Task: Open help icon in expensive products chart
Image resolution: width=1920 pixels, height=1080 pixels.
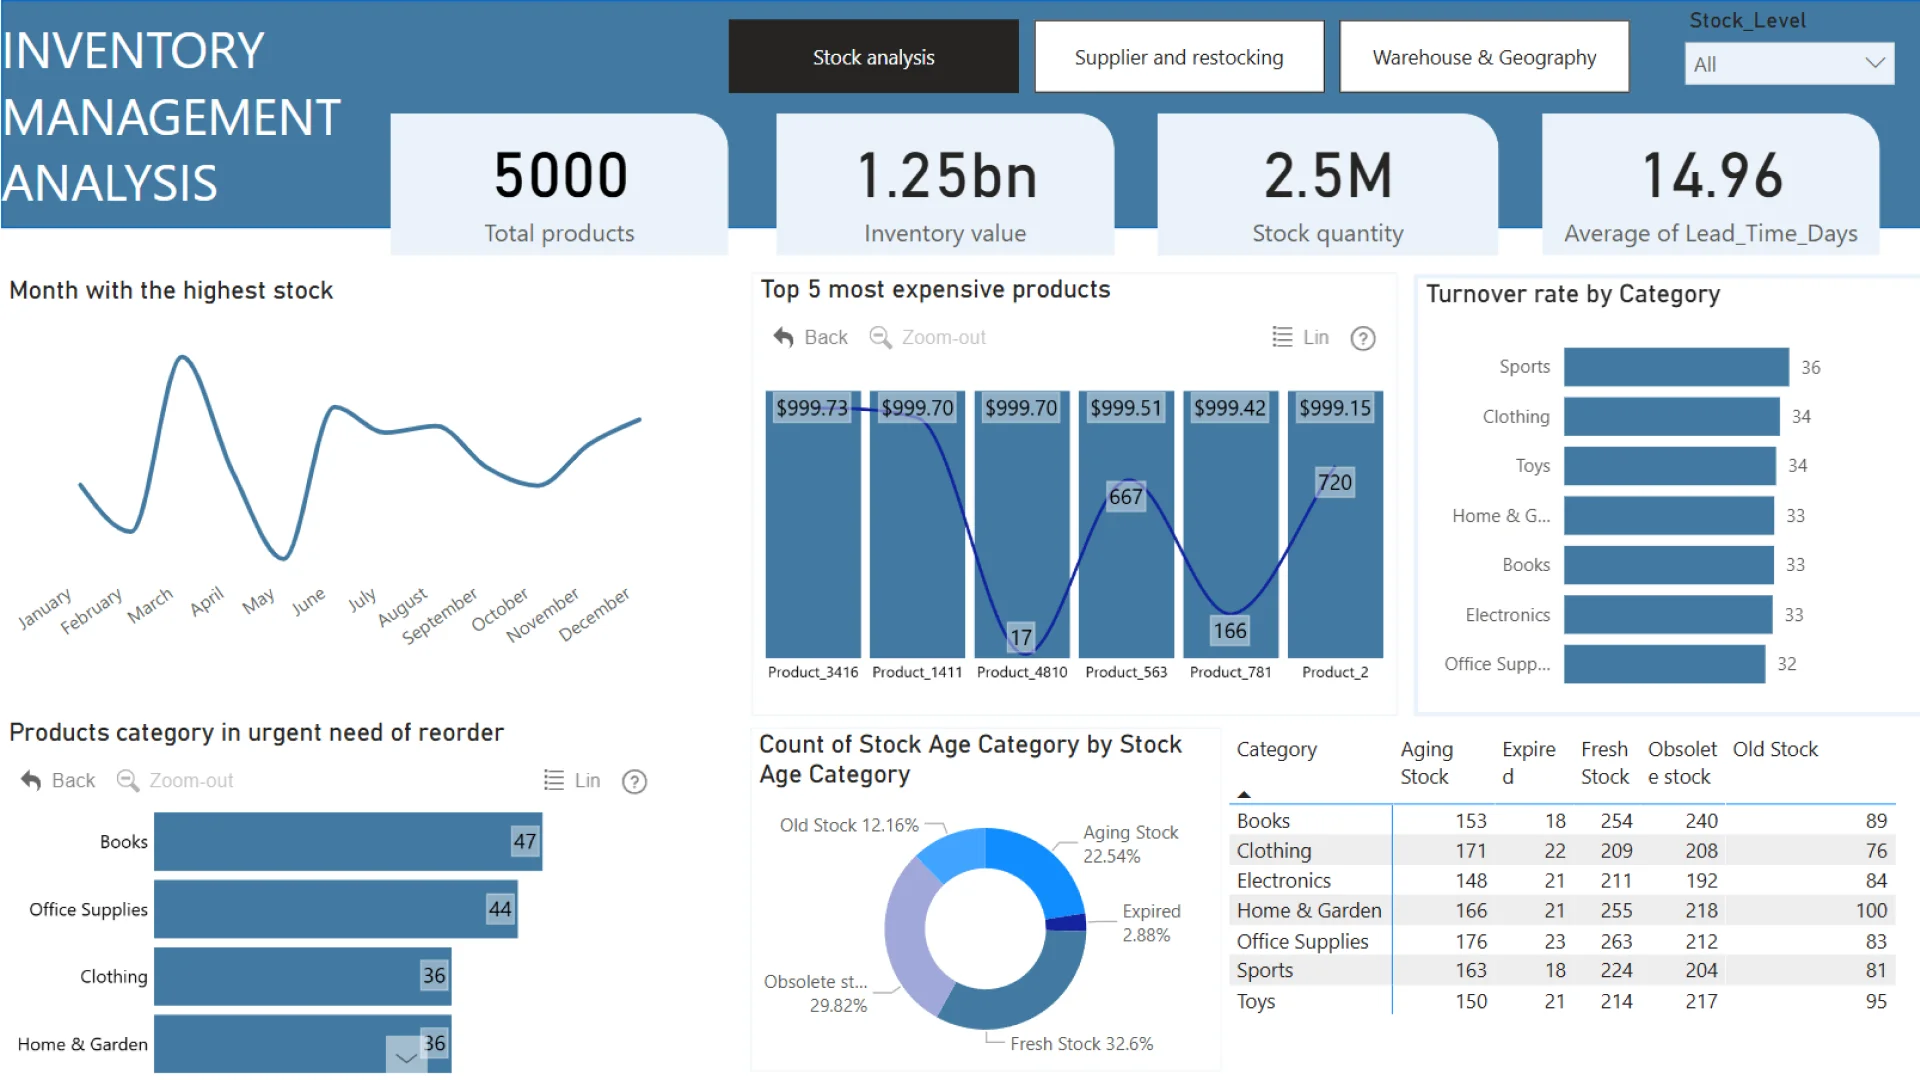Action: coord(1362,339)
